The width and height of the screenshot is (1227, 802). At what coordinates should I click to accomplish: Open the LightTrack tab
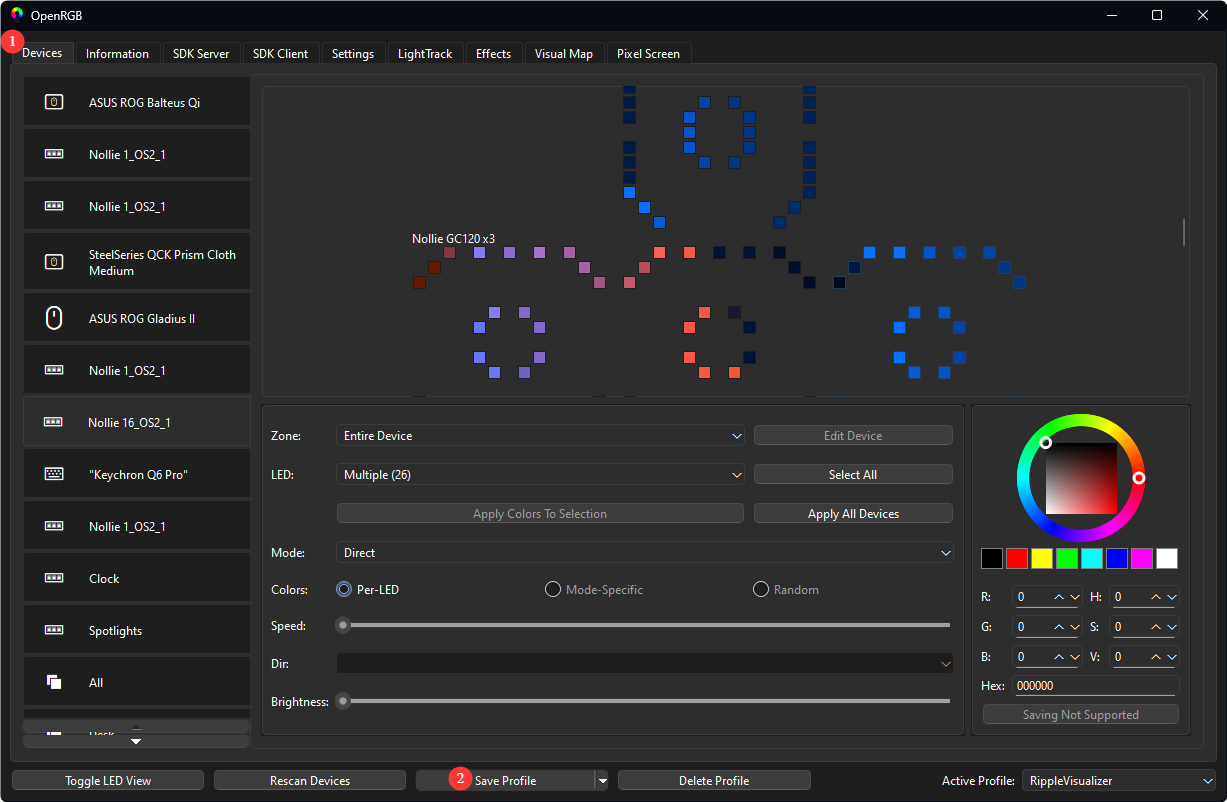point(425,54)
